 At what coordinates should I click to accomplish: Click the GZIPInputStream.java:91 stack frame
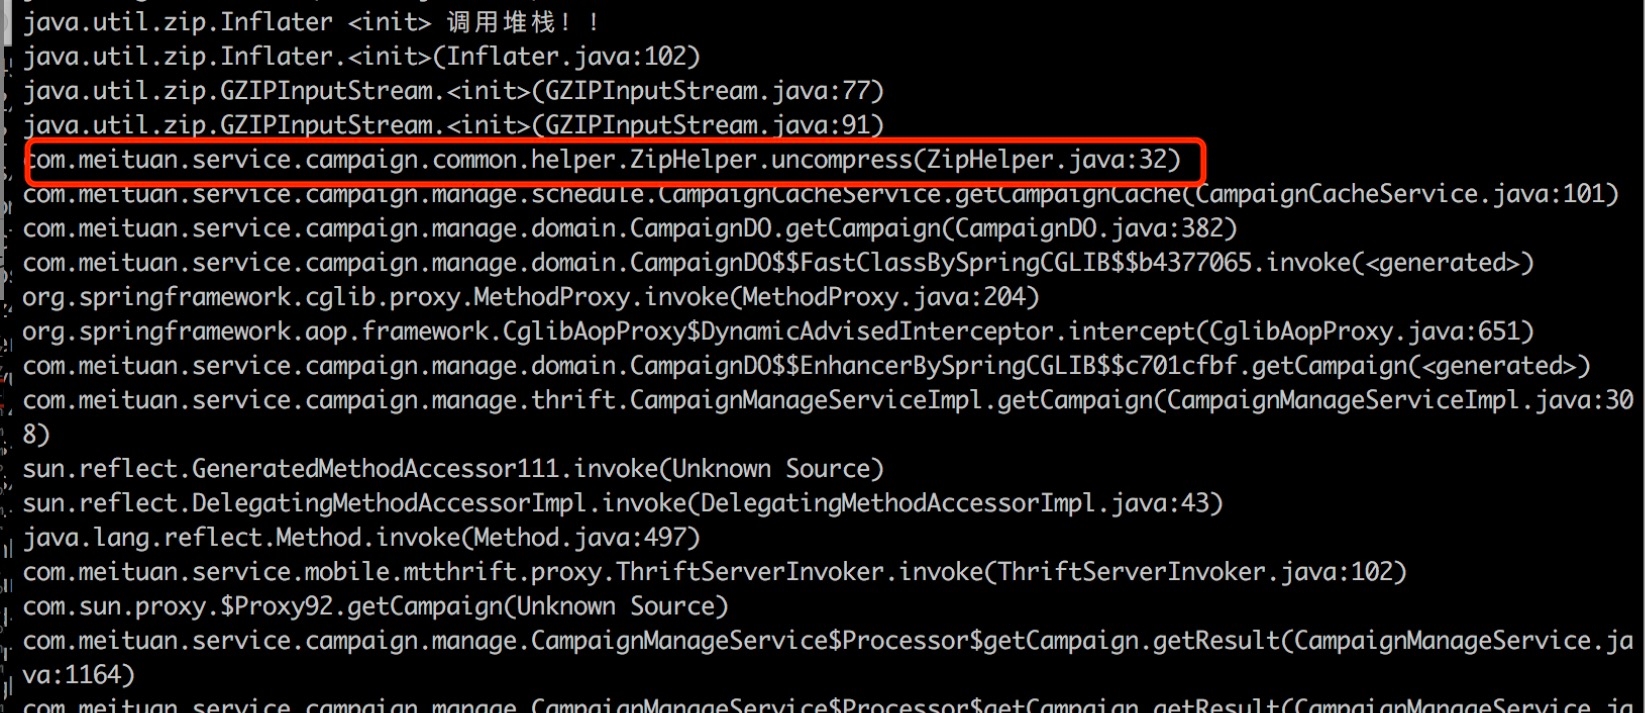point(453,125)
